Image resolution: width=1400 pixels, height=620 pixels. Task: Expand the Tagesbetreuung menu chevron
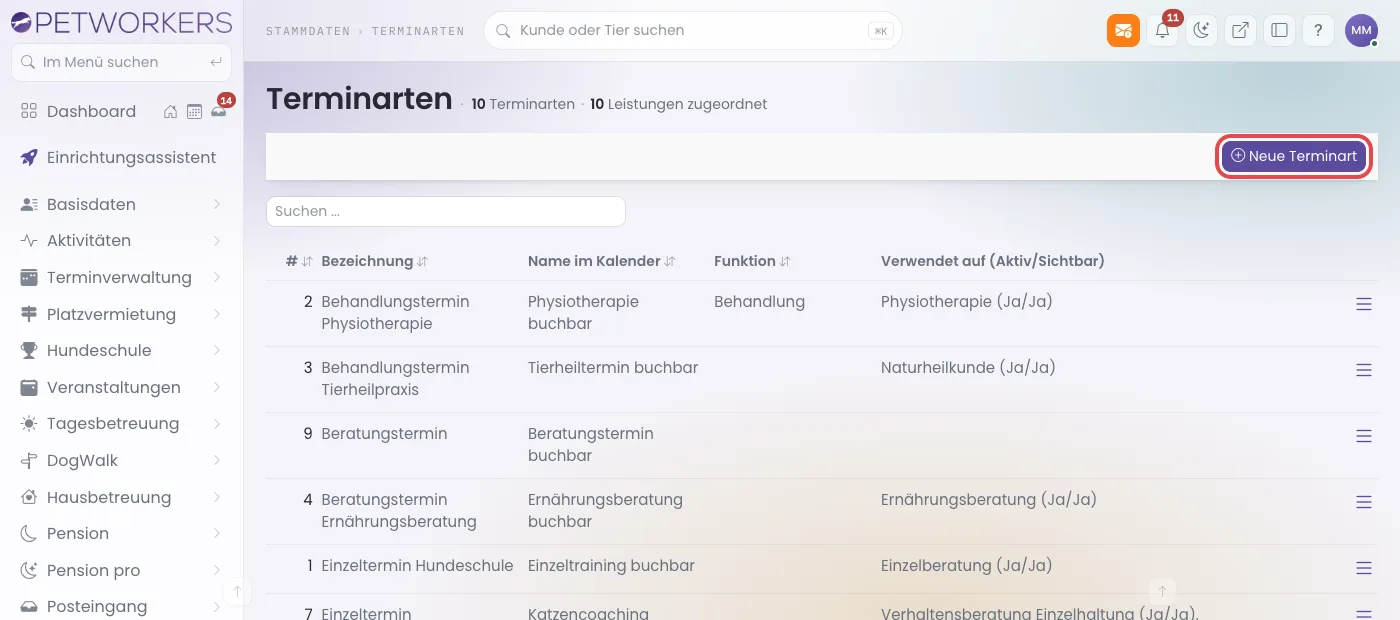click(x=217, y=423)
